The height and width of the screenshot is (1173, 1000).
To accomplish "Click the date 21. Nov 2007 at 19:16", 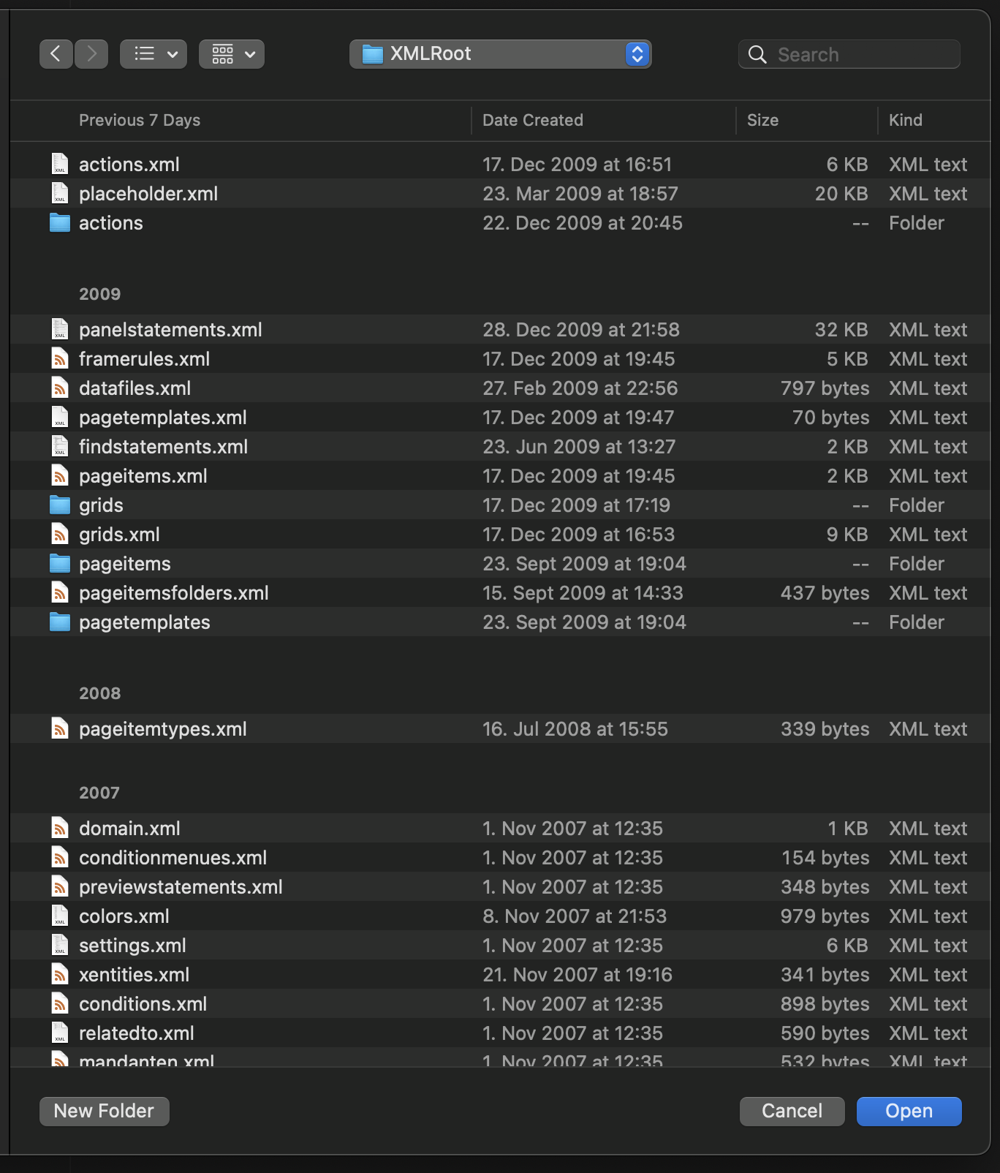I will click(x=577, y=974).
